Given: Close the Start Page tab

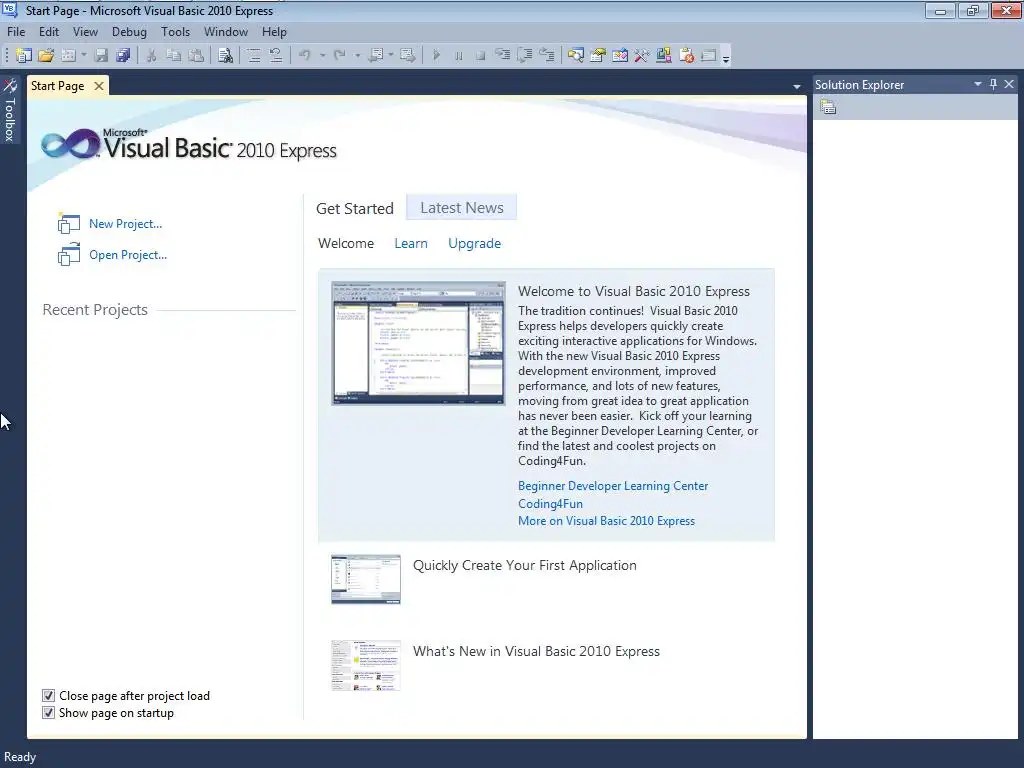Looking at the screenshot, I should [99, 86].
